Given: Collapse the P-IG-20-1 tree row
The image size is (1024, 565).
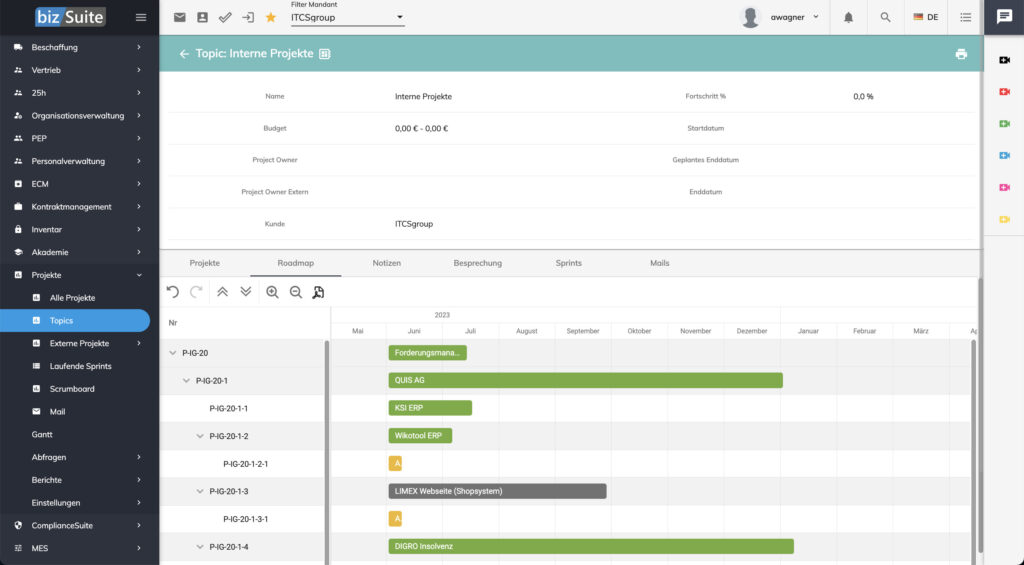Looking at the screenshot, I should click(x=186, y=381).
